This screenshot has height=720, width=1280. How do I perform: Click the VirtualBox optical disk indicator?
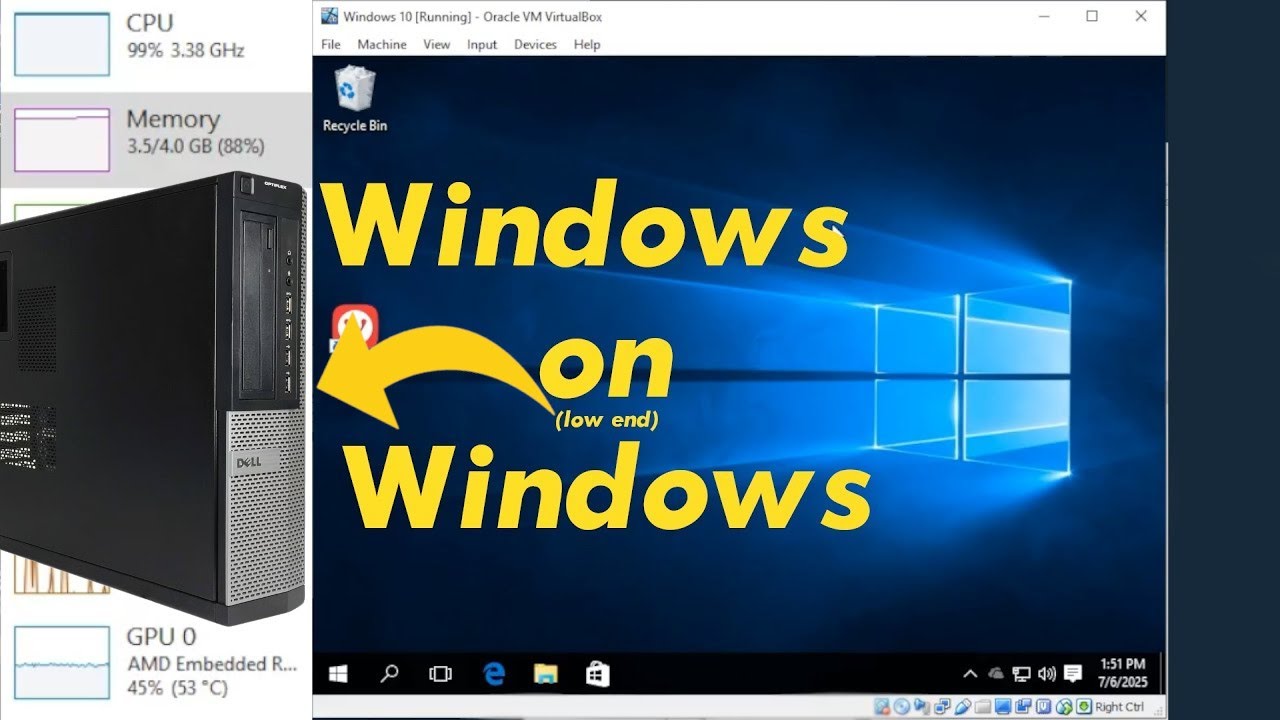pos(902,707)
